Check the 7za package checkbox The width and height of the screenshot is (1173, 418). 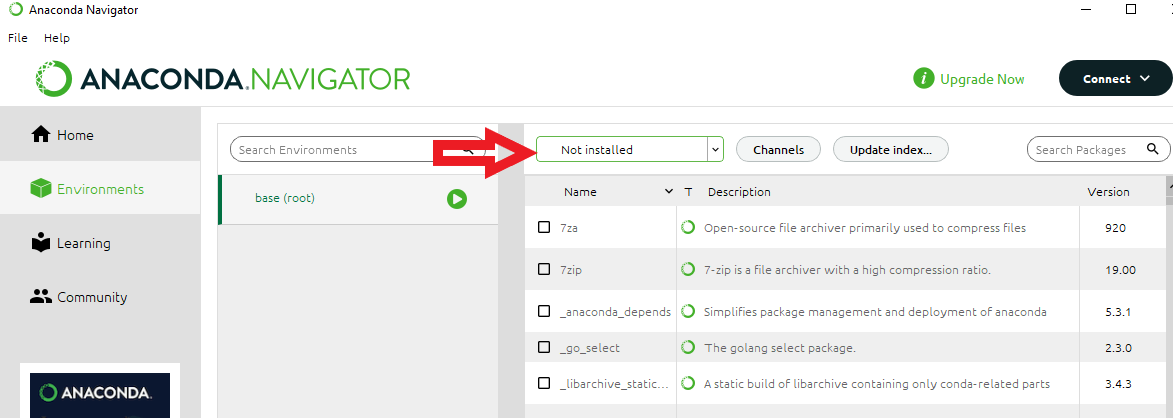point(544,227)
